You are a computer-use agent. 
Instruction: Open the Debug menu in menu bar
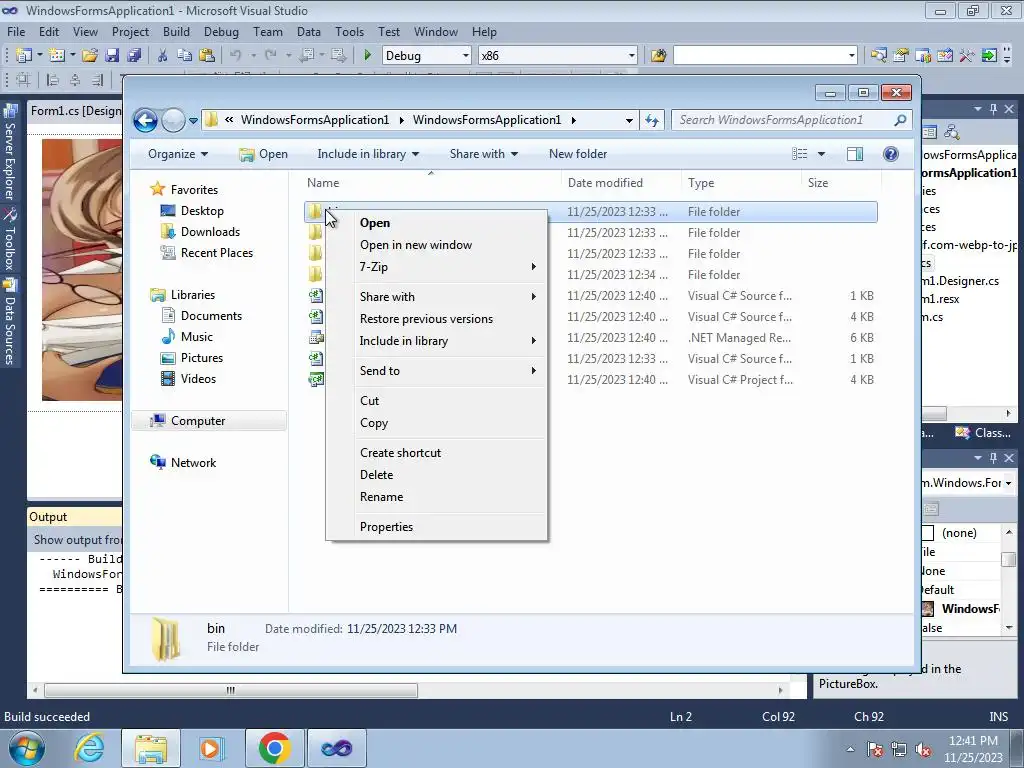pos(221,32)
